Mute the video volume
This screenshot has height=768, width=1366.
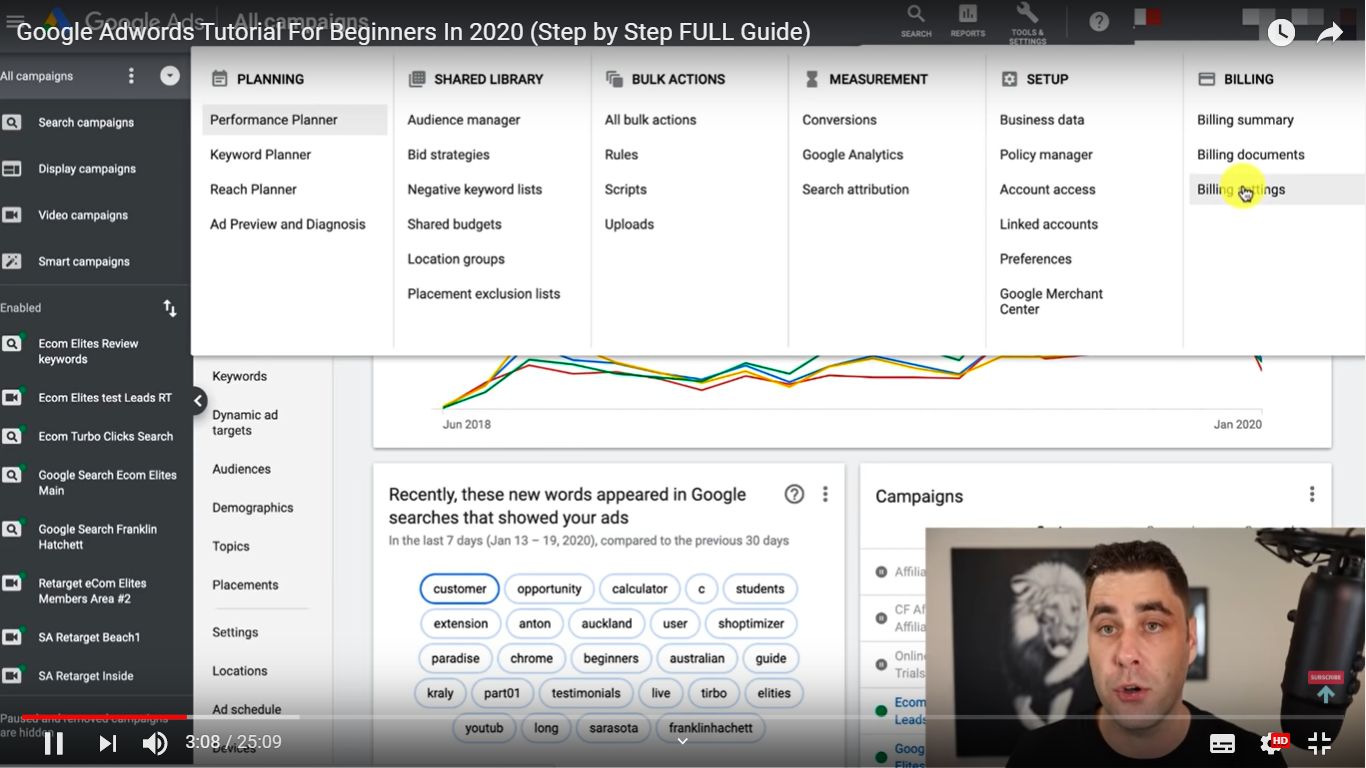(155, 743)
